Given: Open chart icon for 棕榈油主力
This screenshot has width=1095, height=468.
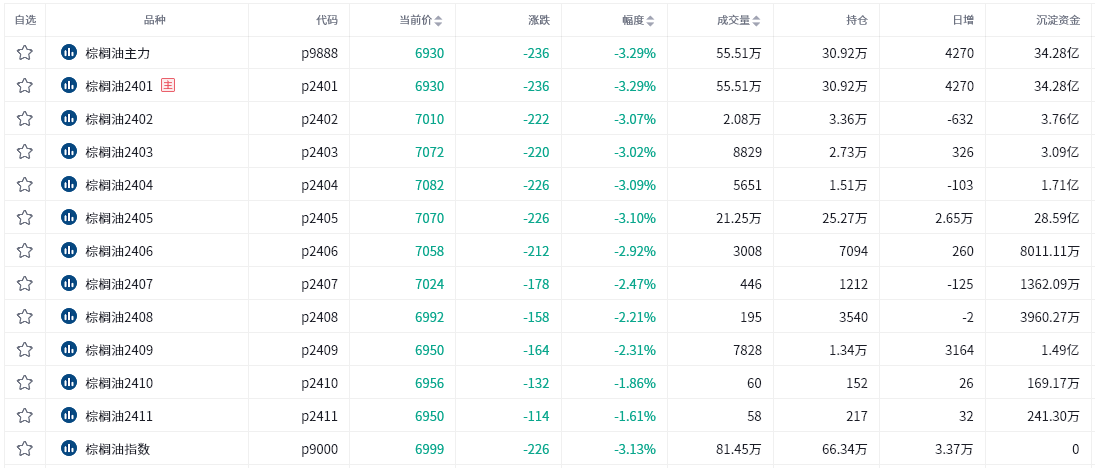Looking at the screenshot, I should [69, 52].
